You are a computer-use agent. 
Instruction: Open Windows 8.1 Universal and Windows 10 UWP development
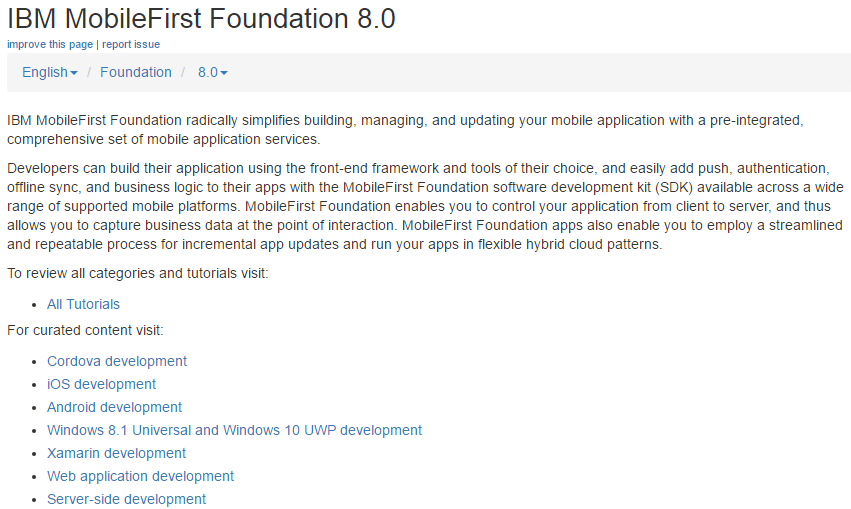tap(234, 430)
